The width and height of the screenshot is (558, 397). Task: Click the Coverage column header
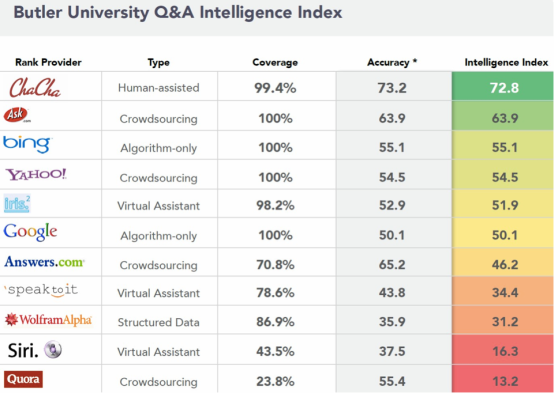(x=275, y=62)
